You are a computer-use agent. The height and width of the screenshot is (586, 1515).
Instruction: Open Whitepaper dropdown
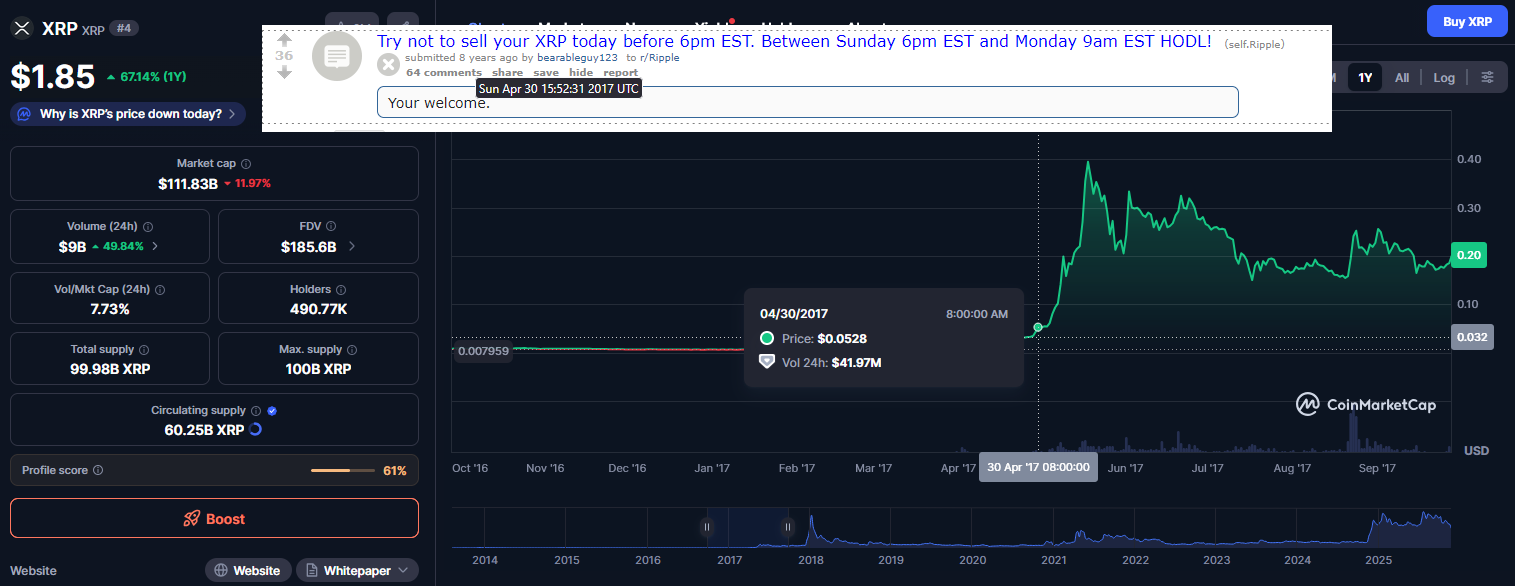357,570
